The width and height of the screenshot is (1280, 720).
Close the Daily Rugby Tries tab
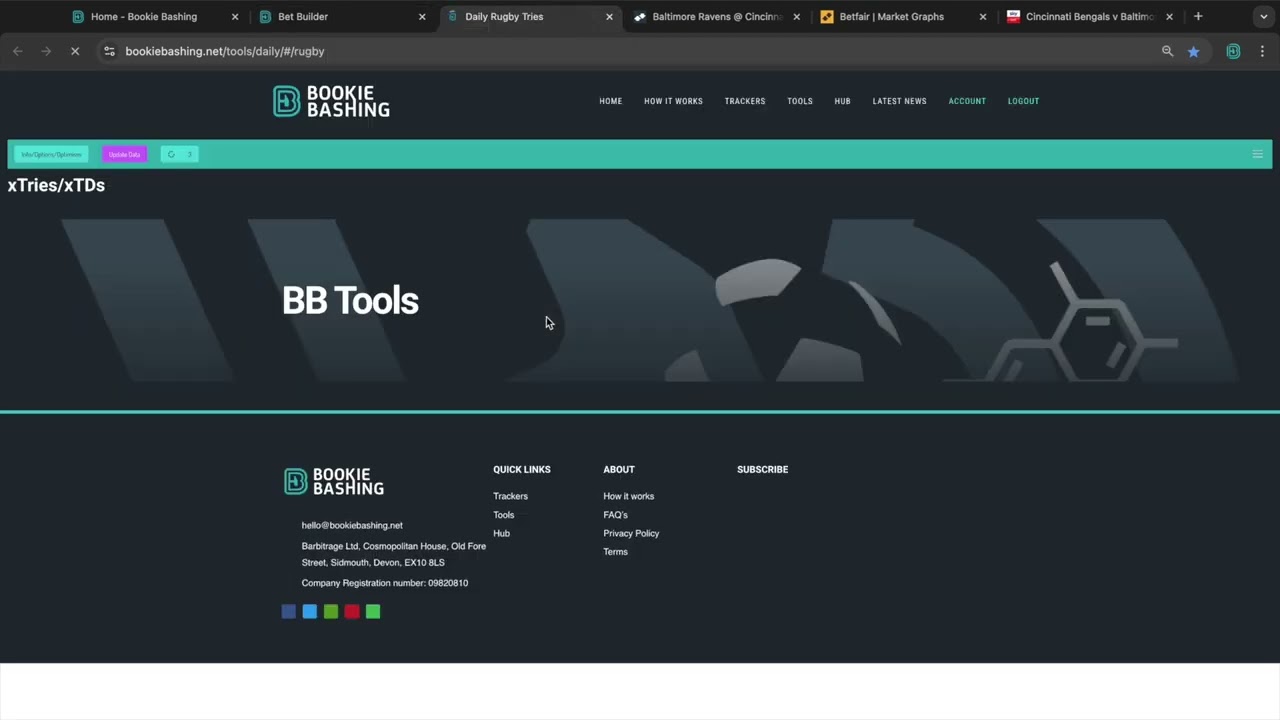point(609,16)
